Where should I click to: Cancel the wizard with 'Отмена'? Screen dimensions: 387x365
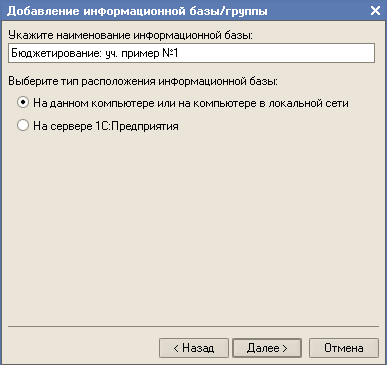344,348
